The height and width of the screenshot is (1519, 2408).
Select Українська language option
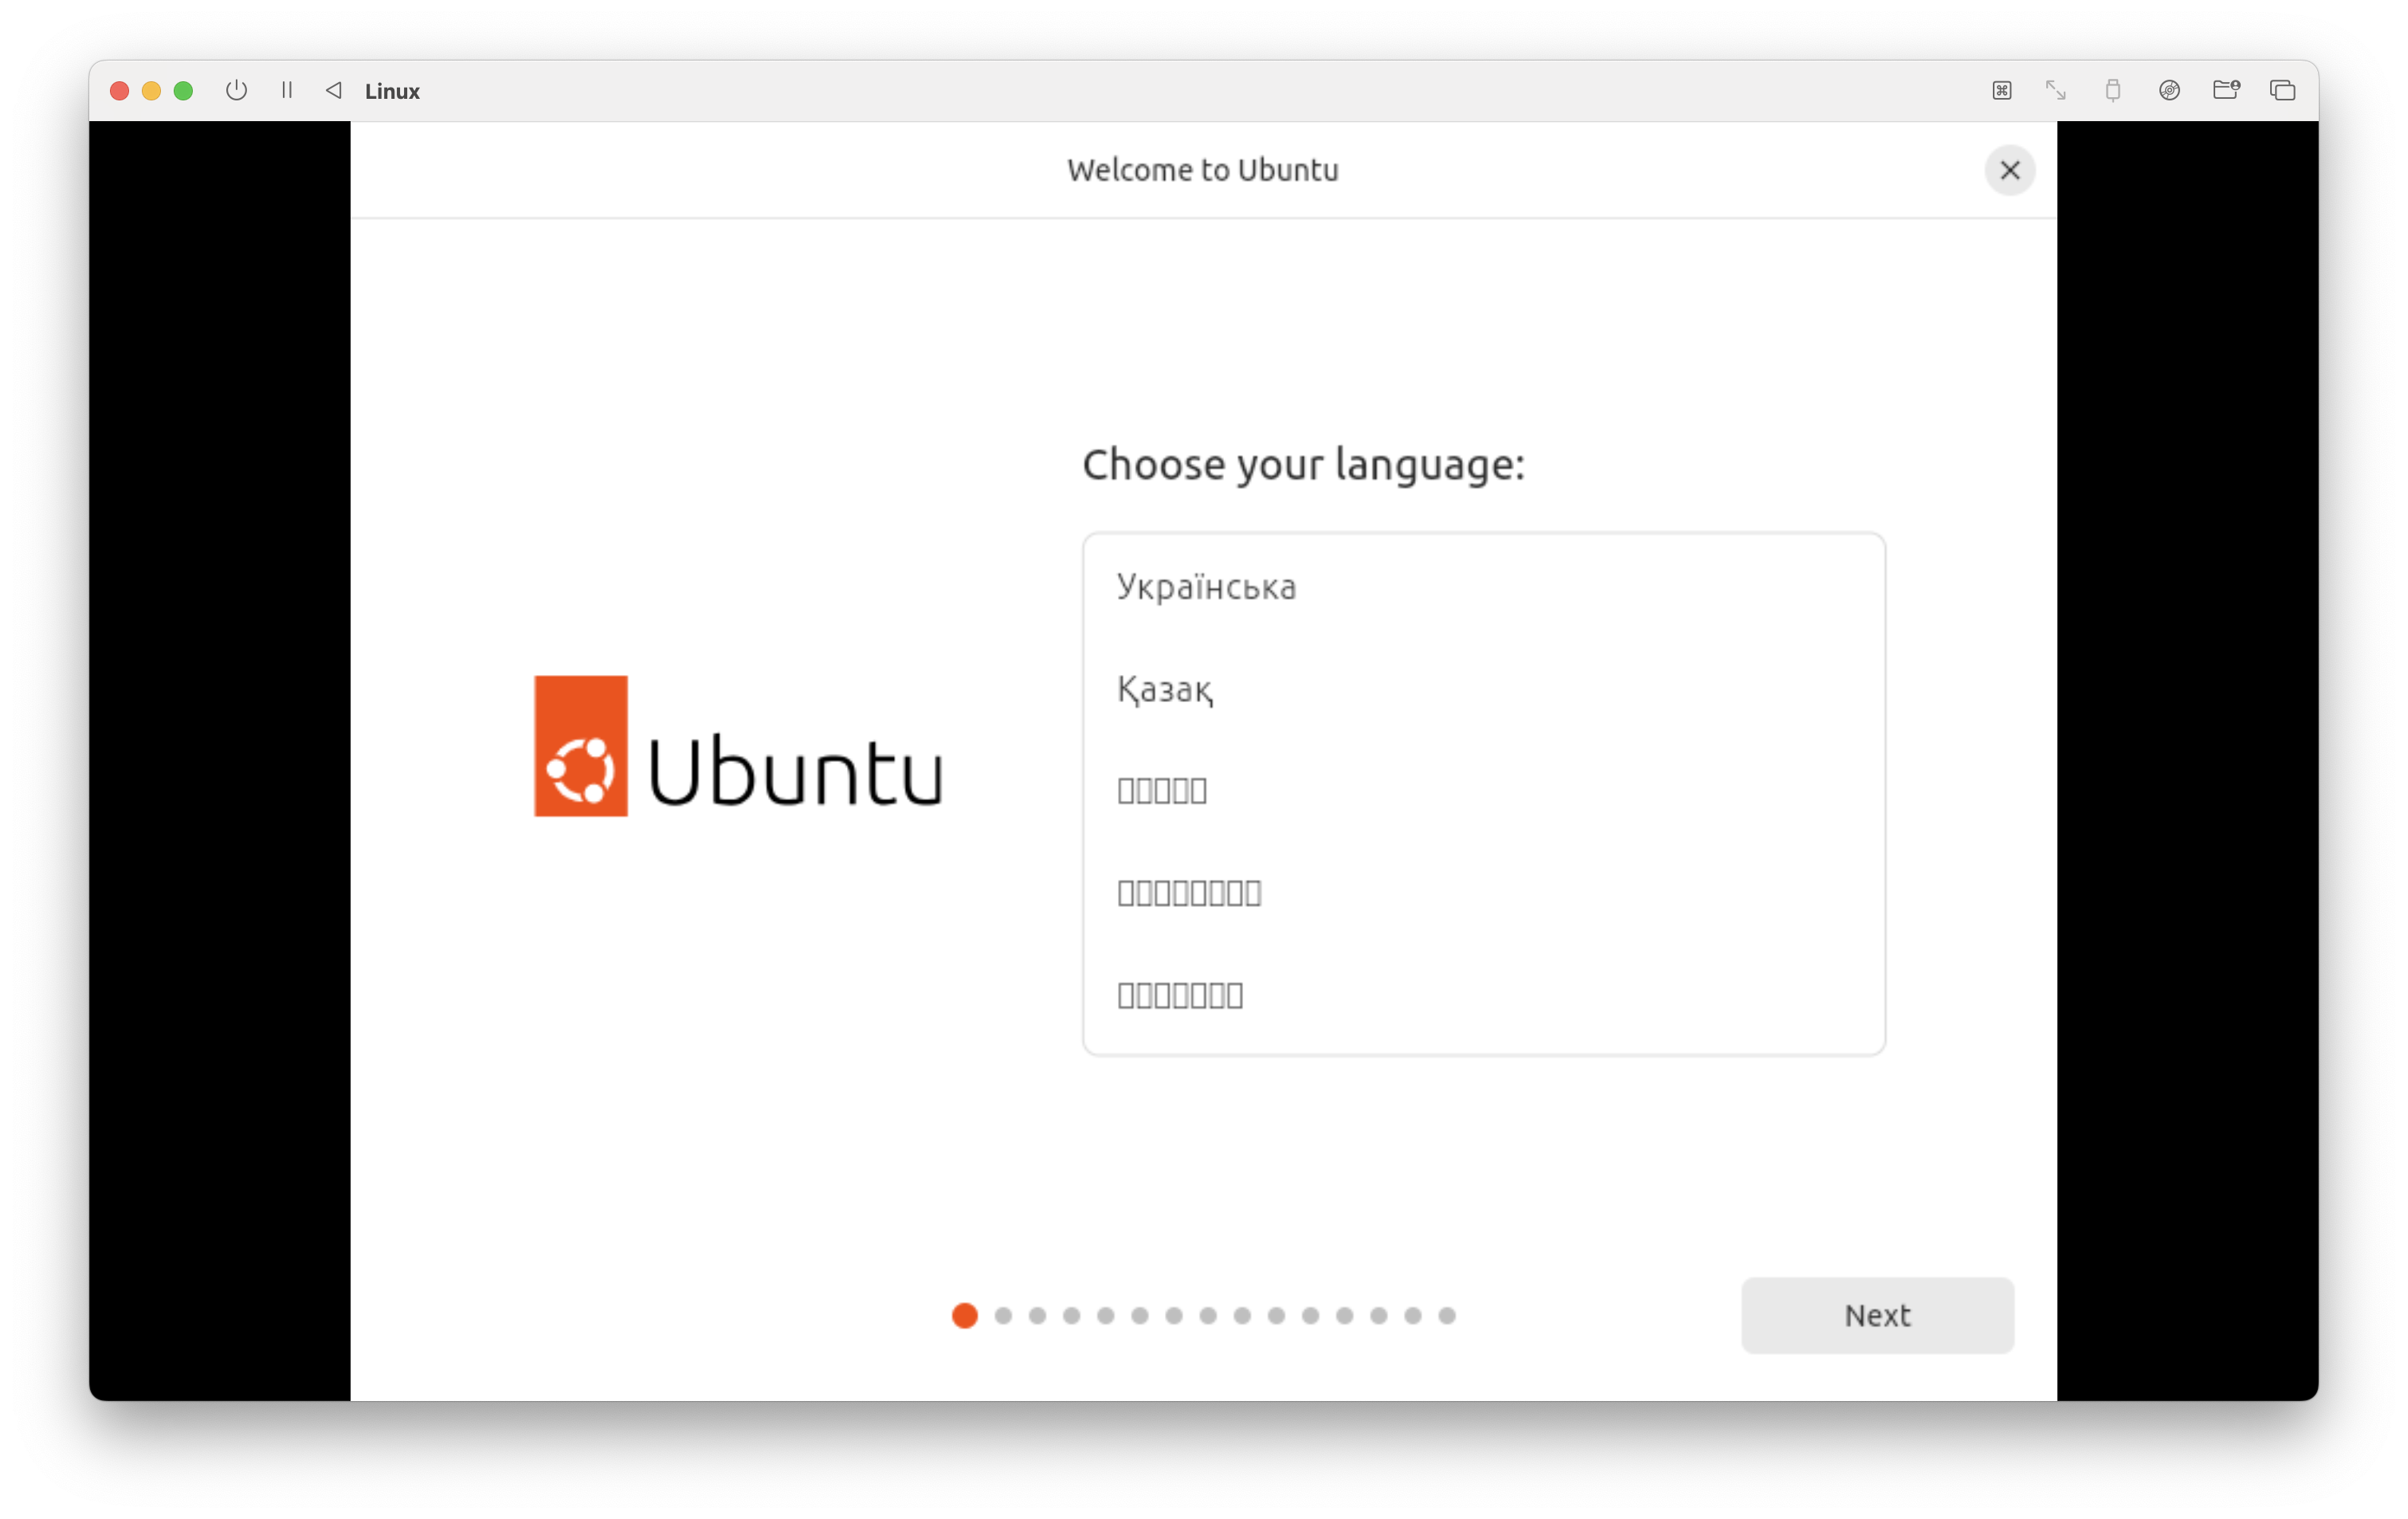1205,587
